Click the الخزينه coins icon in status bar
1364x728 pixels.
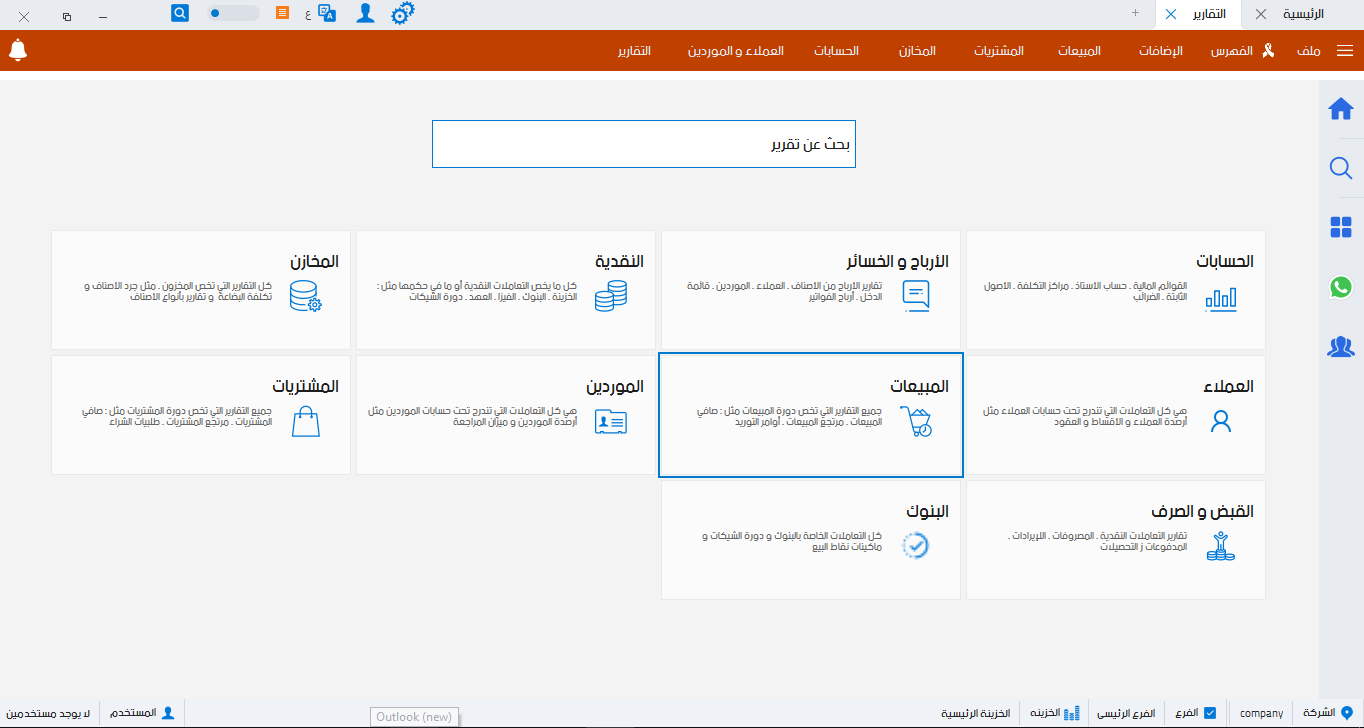[x=1072, y=714]
